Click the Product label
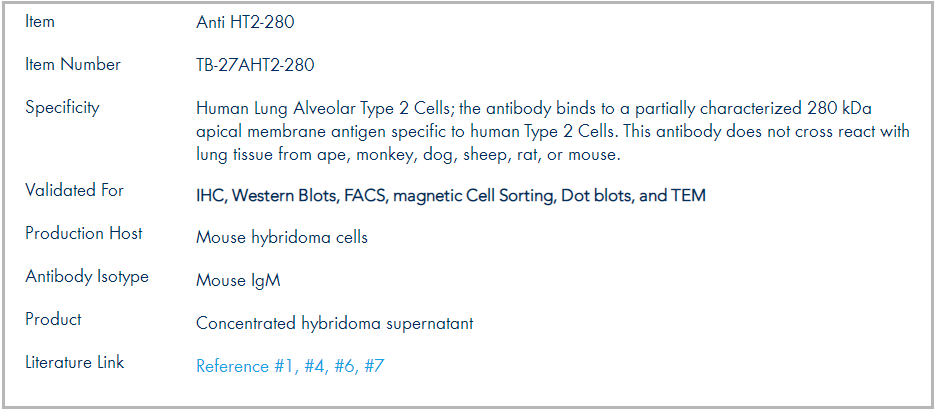The height and width of the screenshot is (412, 938). pyautogui.click(x=53, y=319)
